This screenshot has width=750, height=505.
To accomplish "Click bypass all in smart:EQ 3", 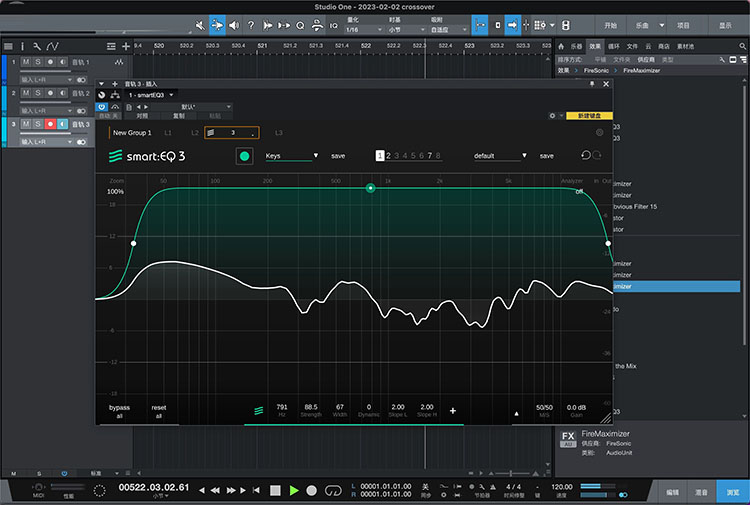I will pos(119,411).
